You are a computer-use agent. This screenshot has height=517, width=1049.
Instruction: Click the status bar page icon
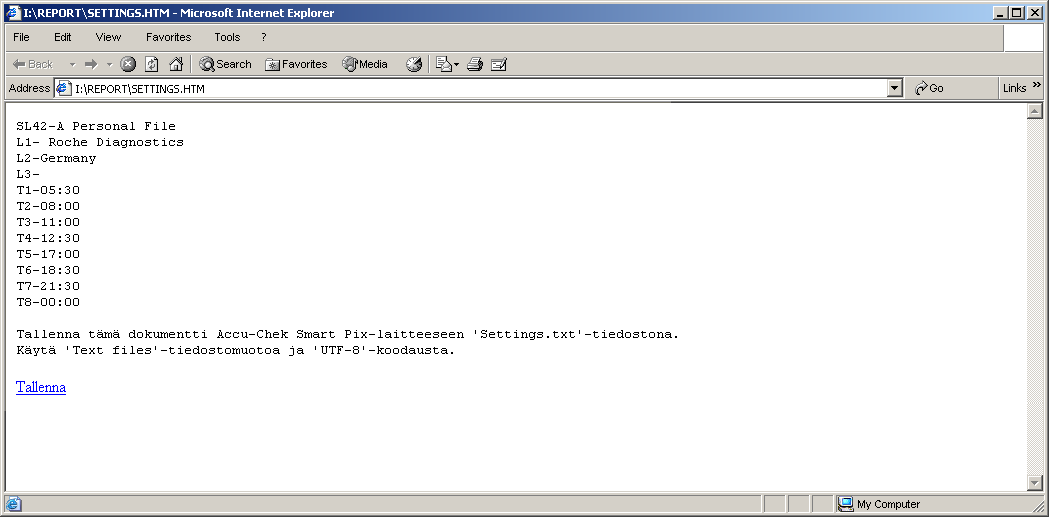(x=13, y=504)
